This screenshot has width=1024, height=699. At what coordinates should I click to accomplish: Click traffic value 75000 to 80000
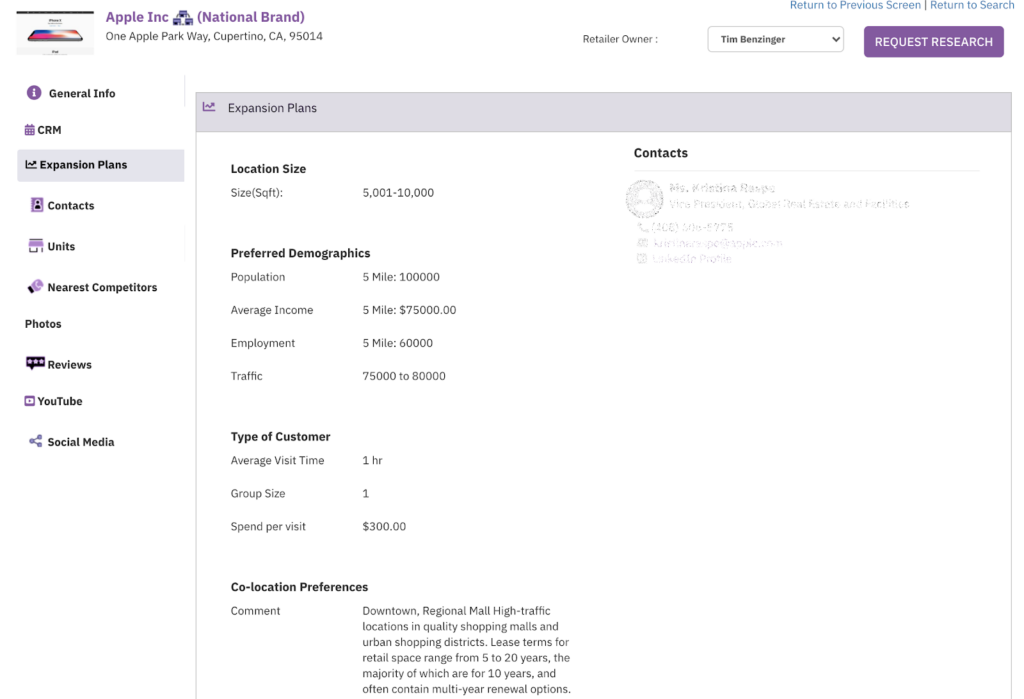404,376
